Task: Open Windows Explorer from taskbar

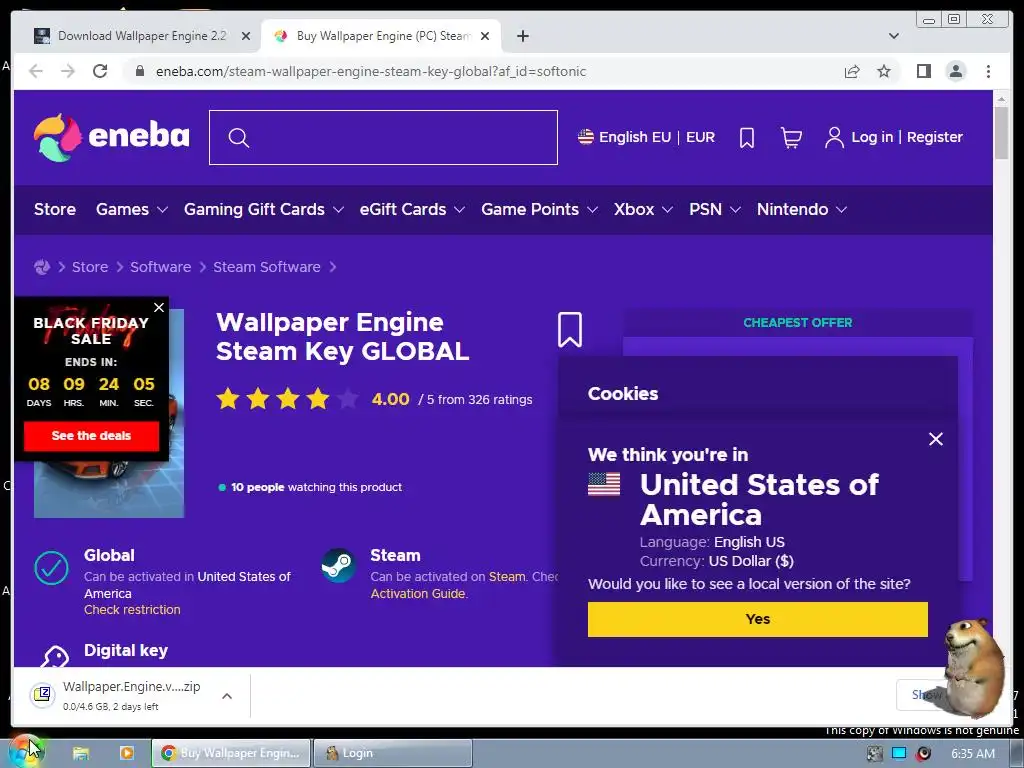Action: (80, 753)
